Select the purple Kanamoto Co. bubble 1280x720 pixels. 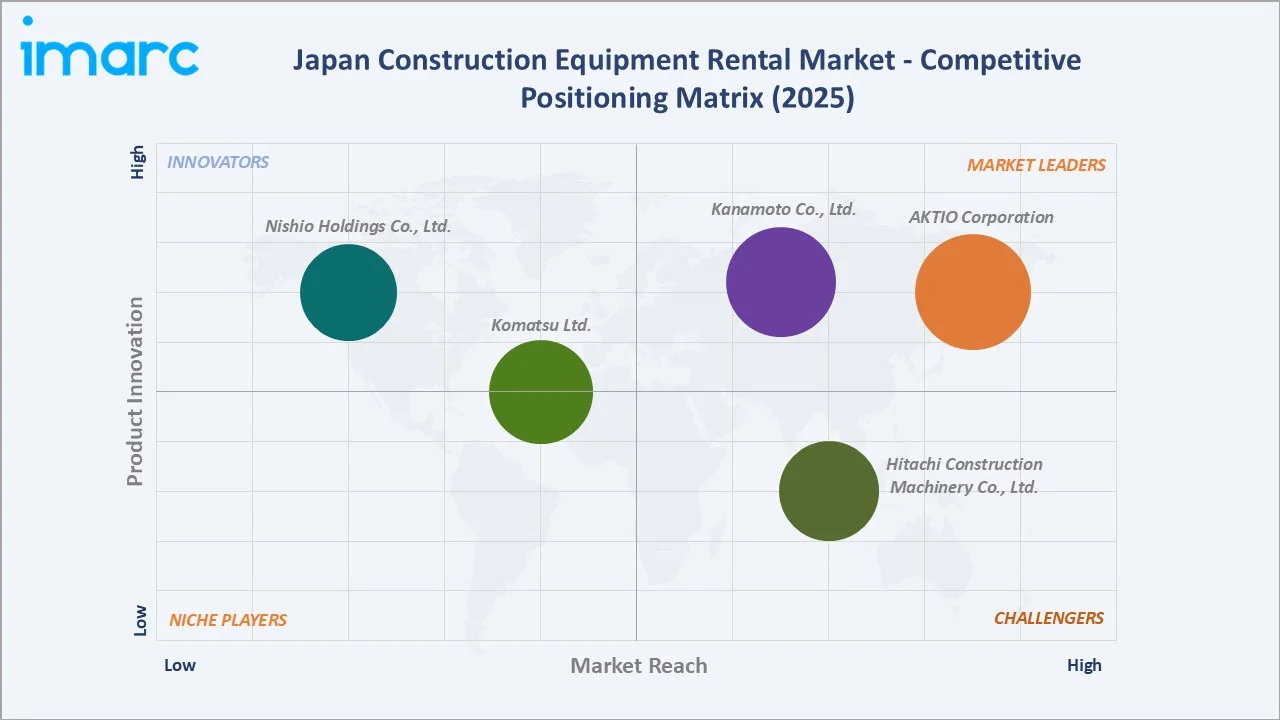pos(781,282)
